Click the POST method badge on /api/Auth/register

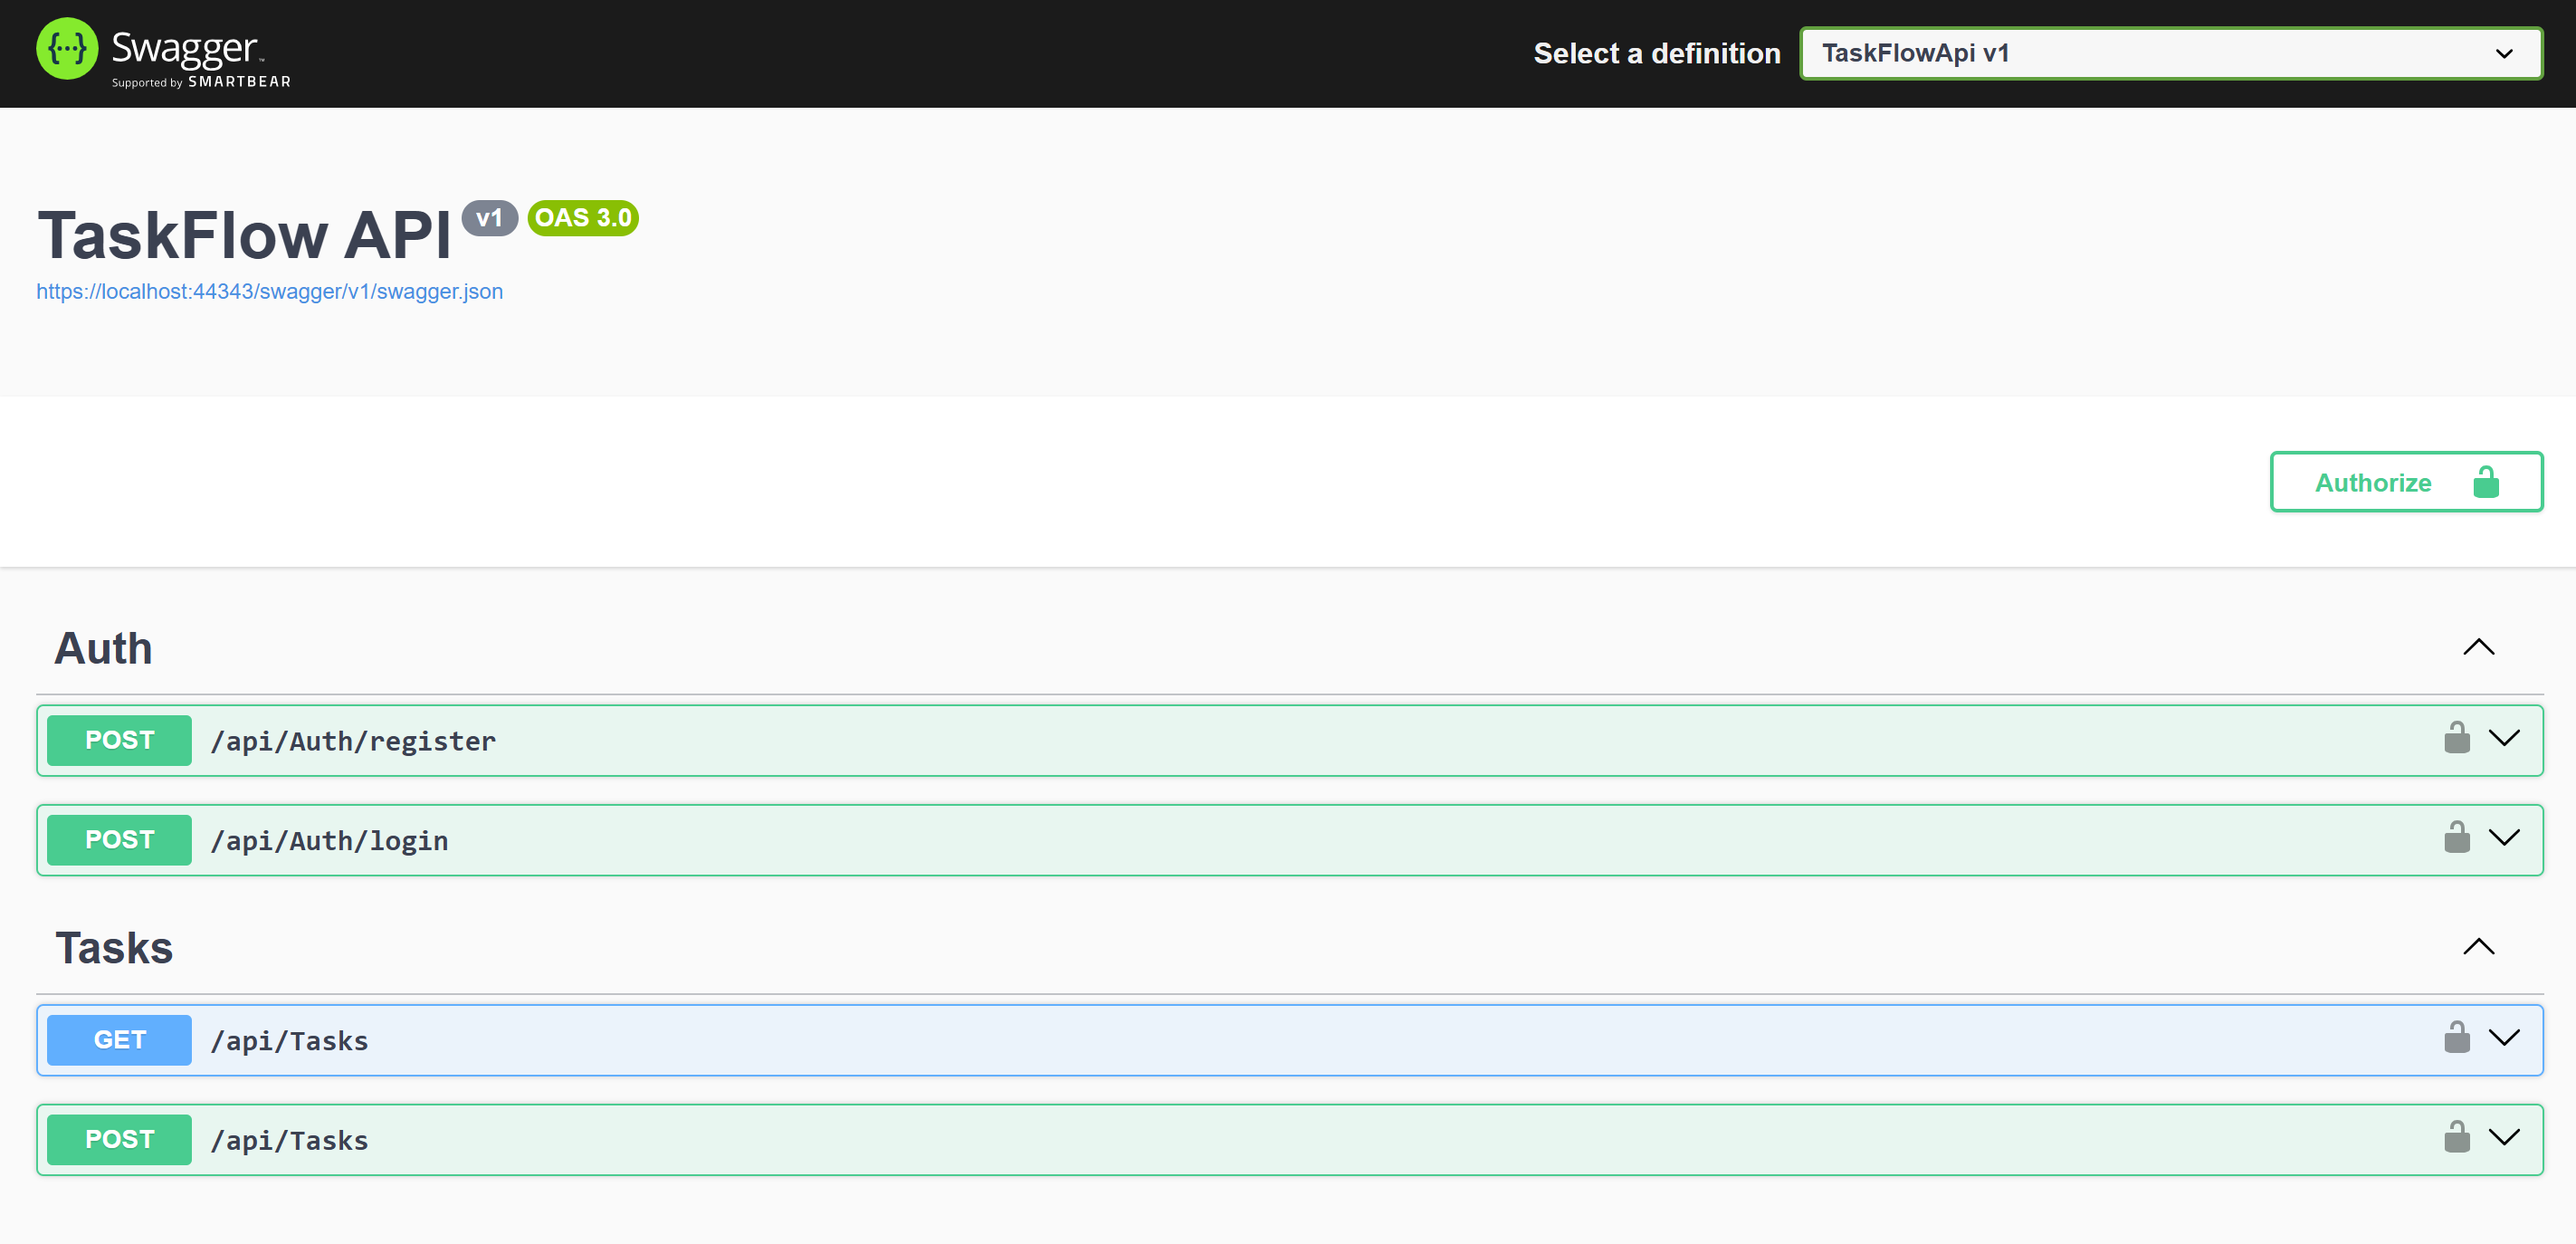[119, 740]
